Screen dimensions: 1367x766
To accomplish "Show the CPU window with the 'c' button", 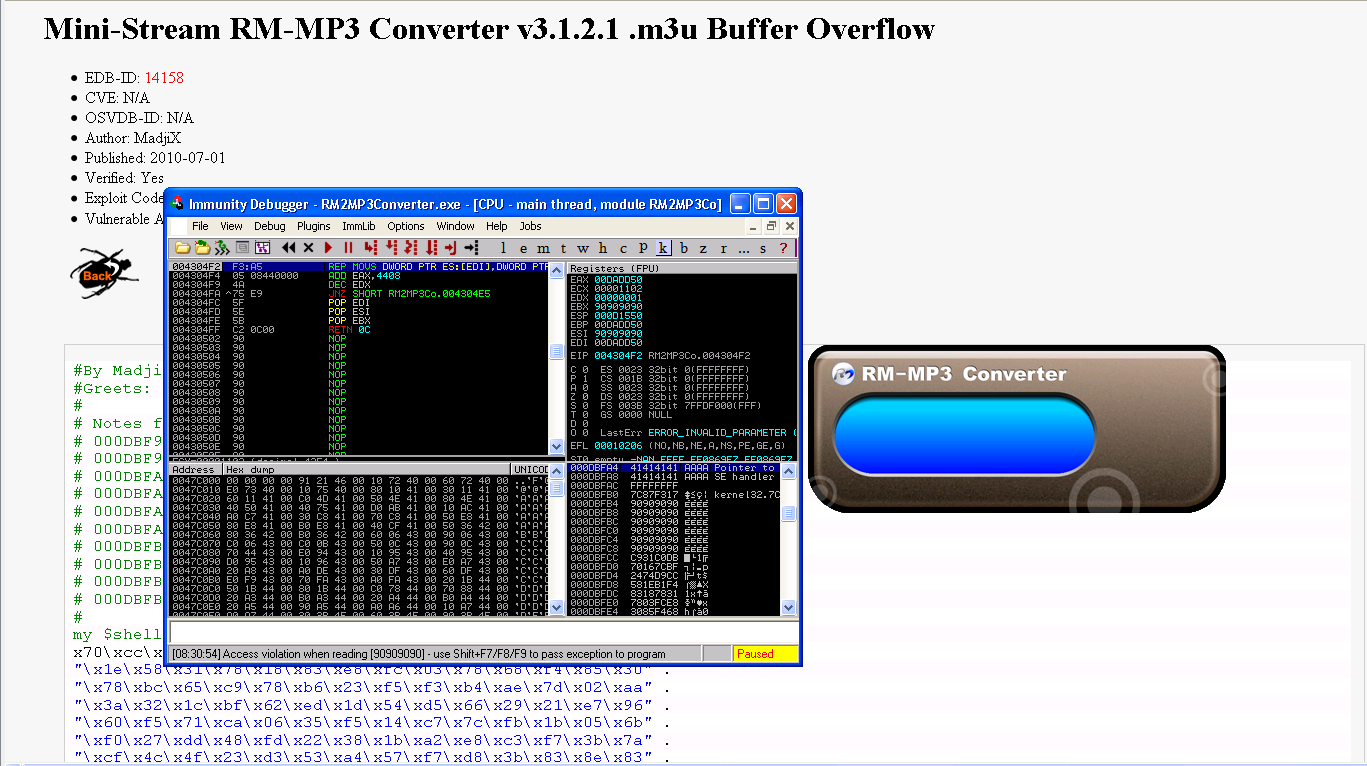I will click(x=623, y=247).
